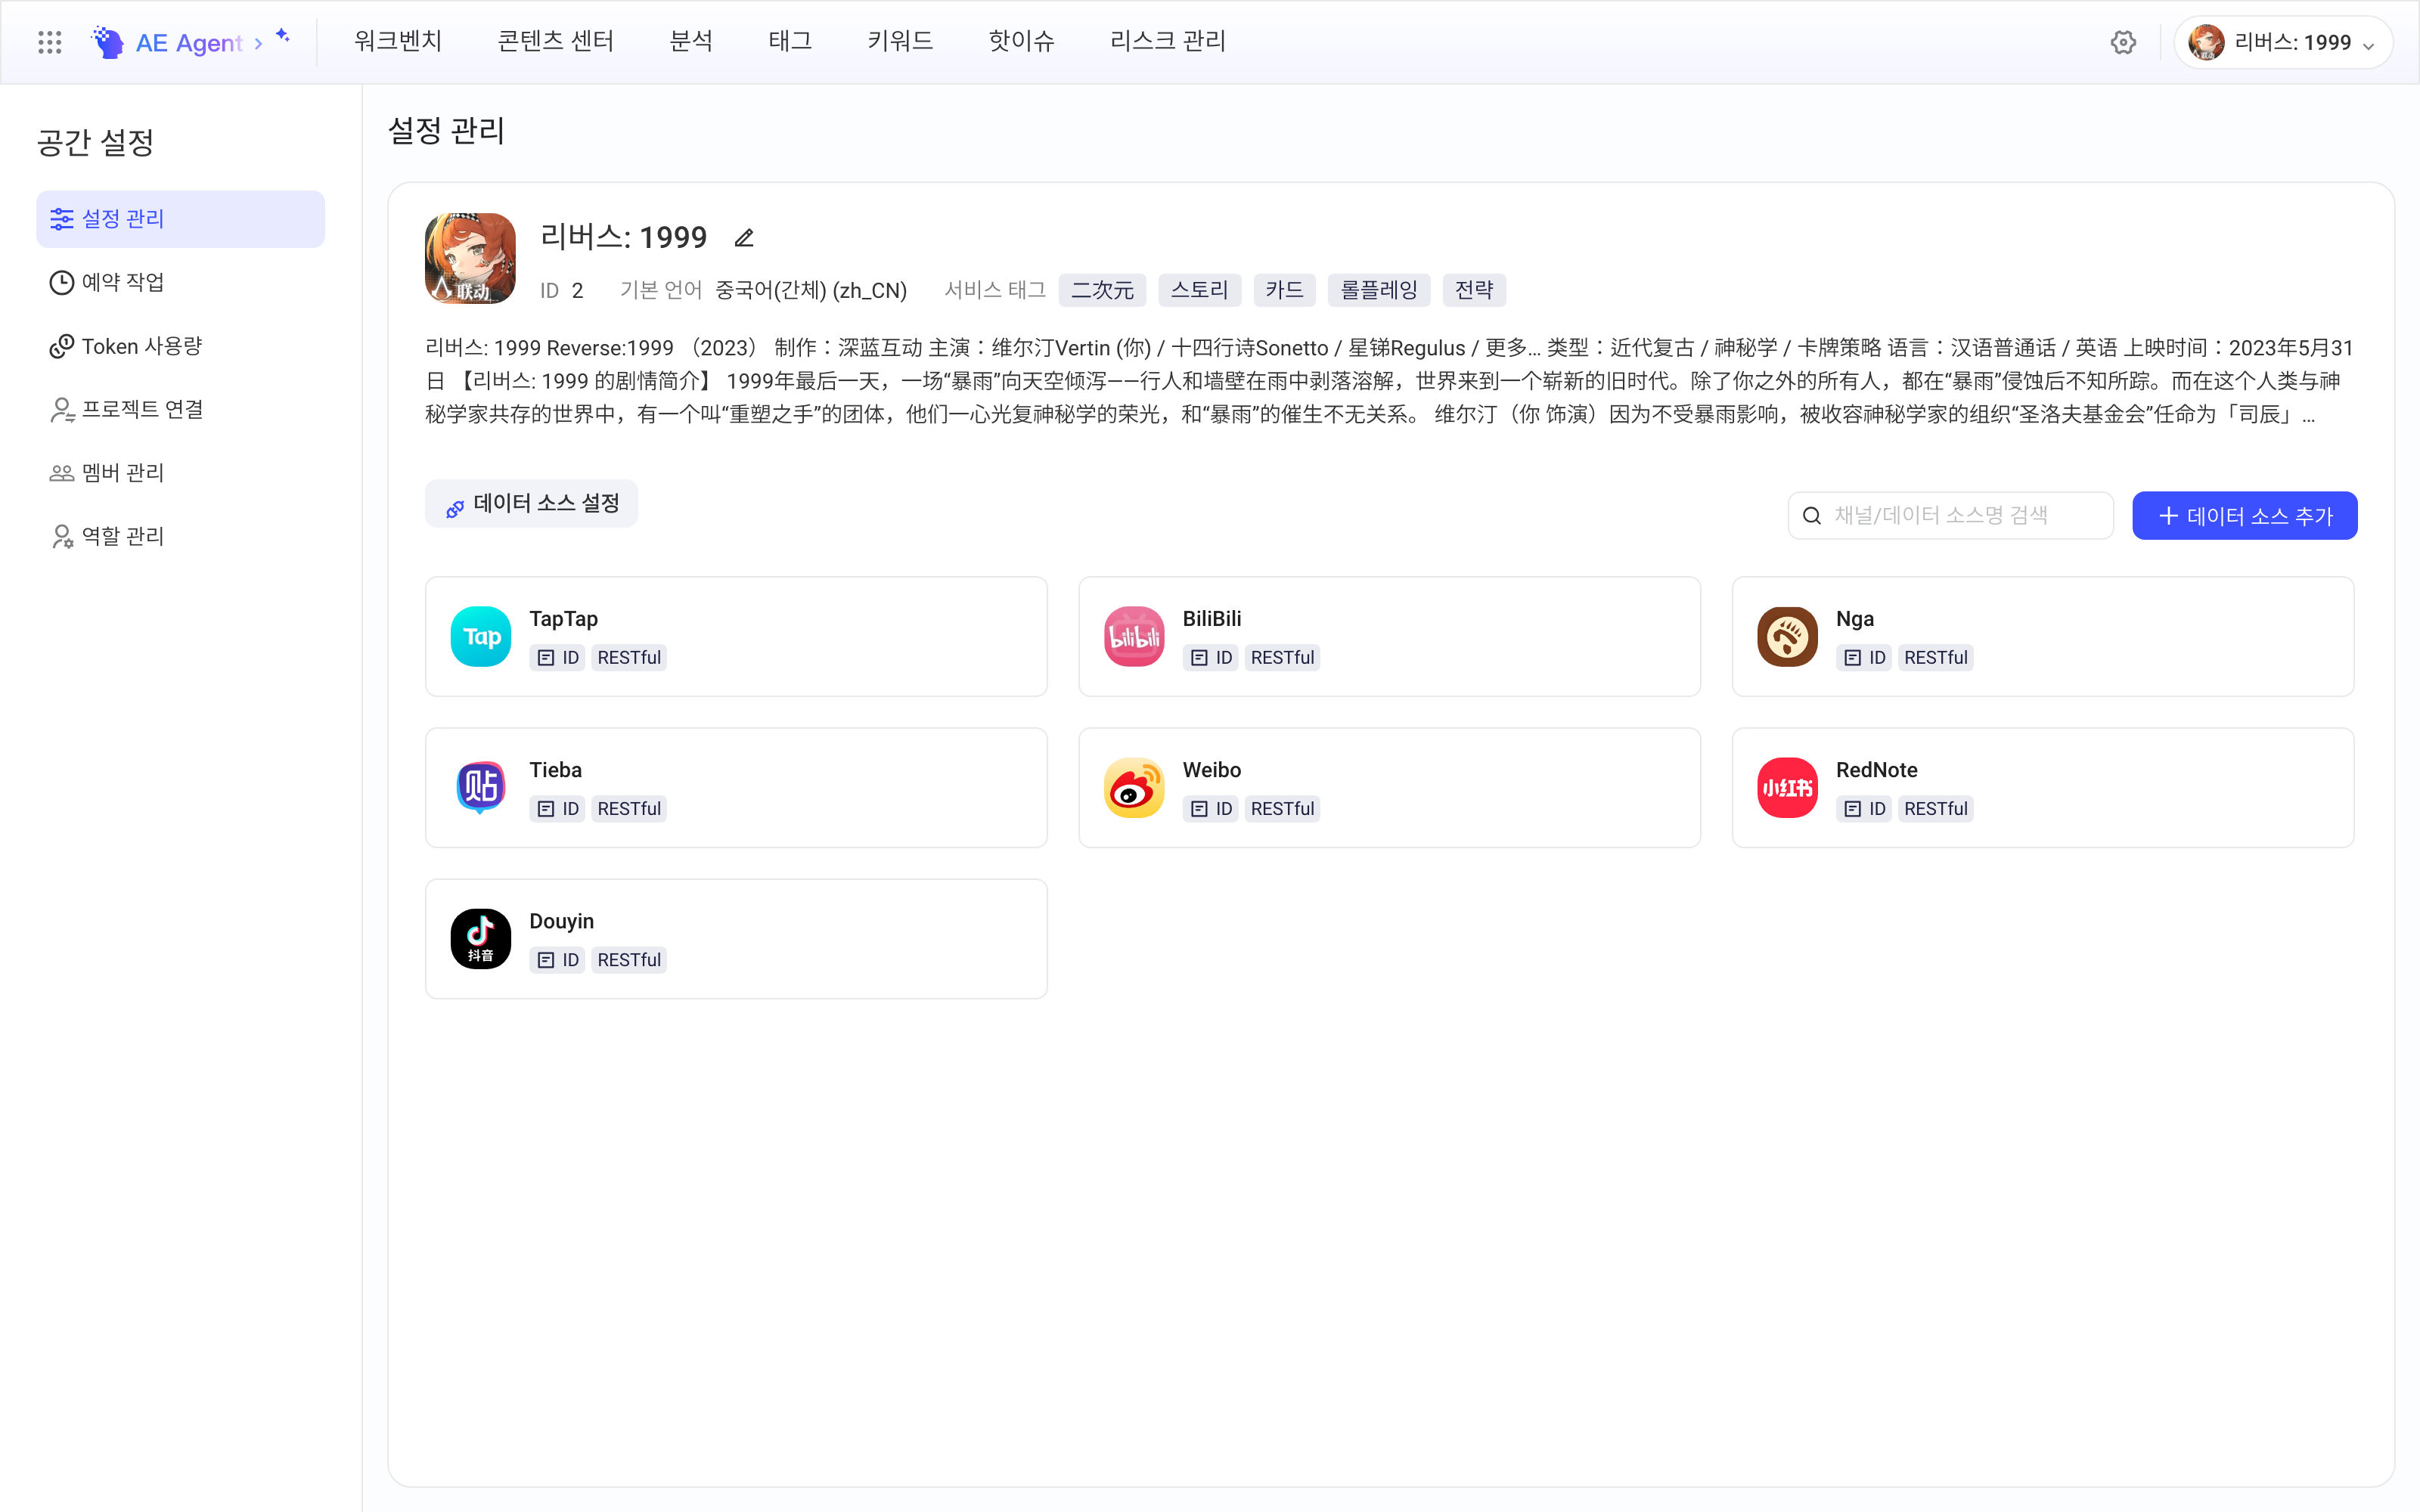Open 역할 관리 in sidebar
The image size is (2420, 1512).
click(181, 536)
